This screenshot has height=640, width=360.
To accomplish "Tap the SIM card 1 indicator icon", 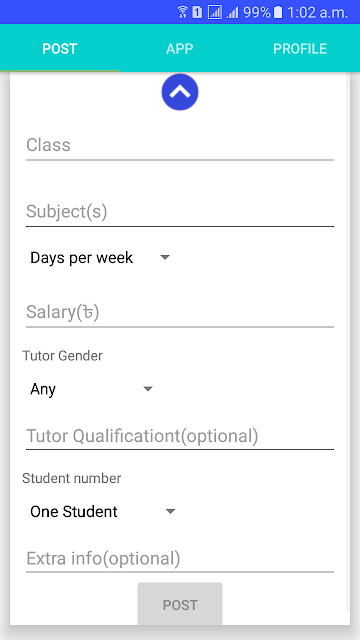I will click(x=197, y=13).
